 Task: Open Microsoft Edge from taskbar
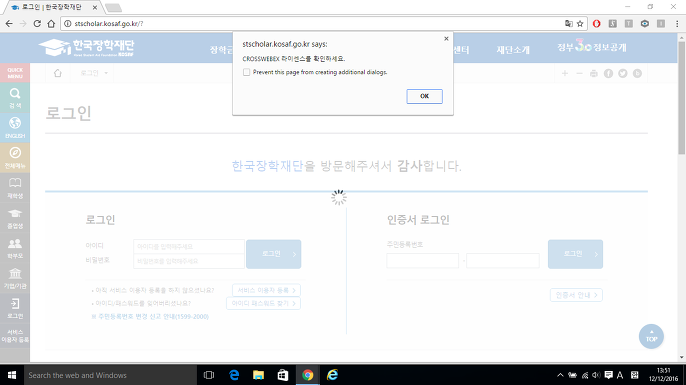[x=234, y=375]
